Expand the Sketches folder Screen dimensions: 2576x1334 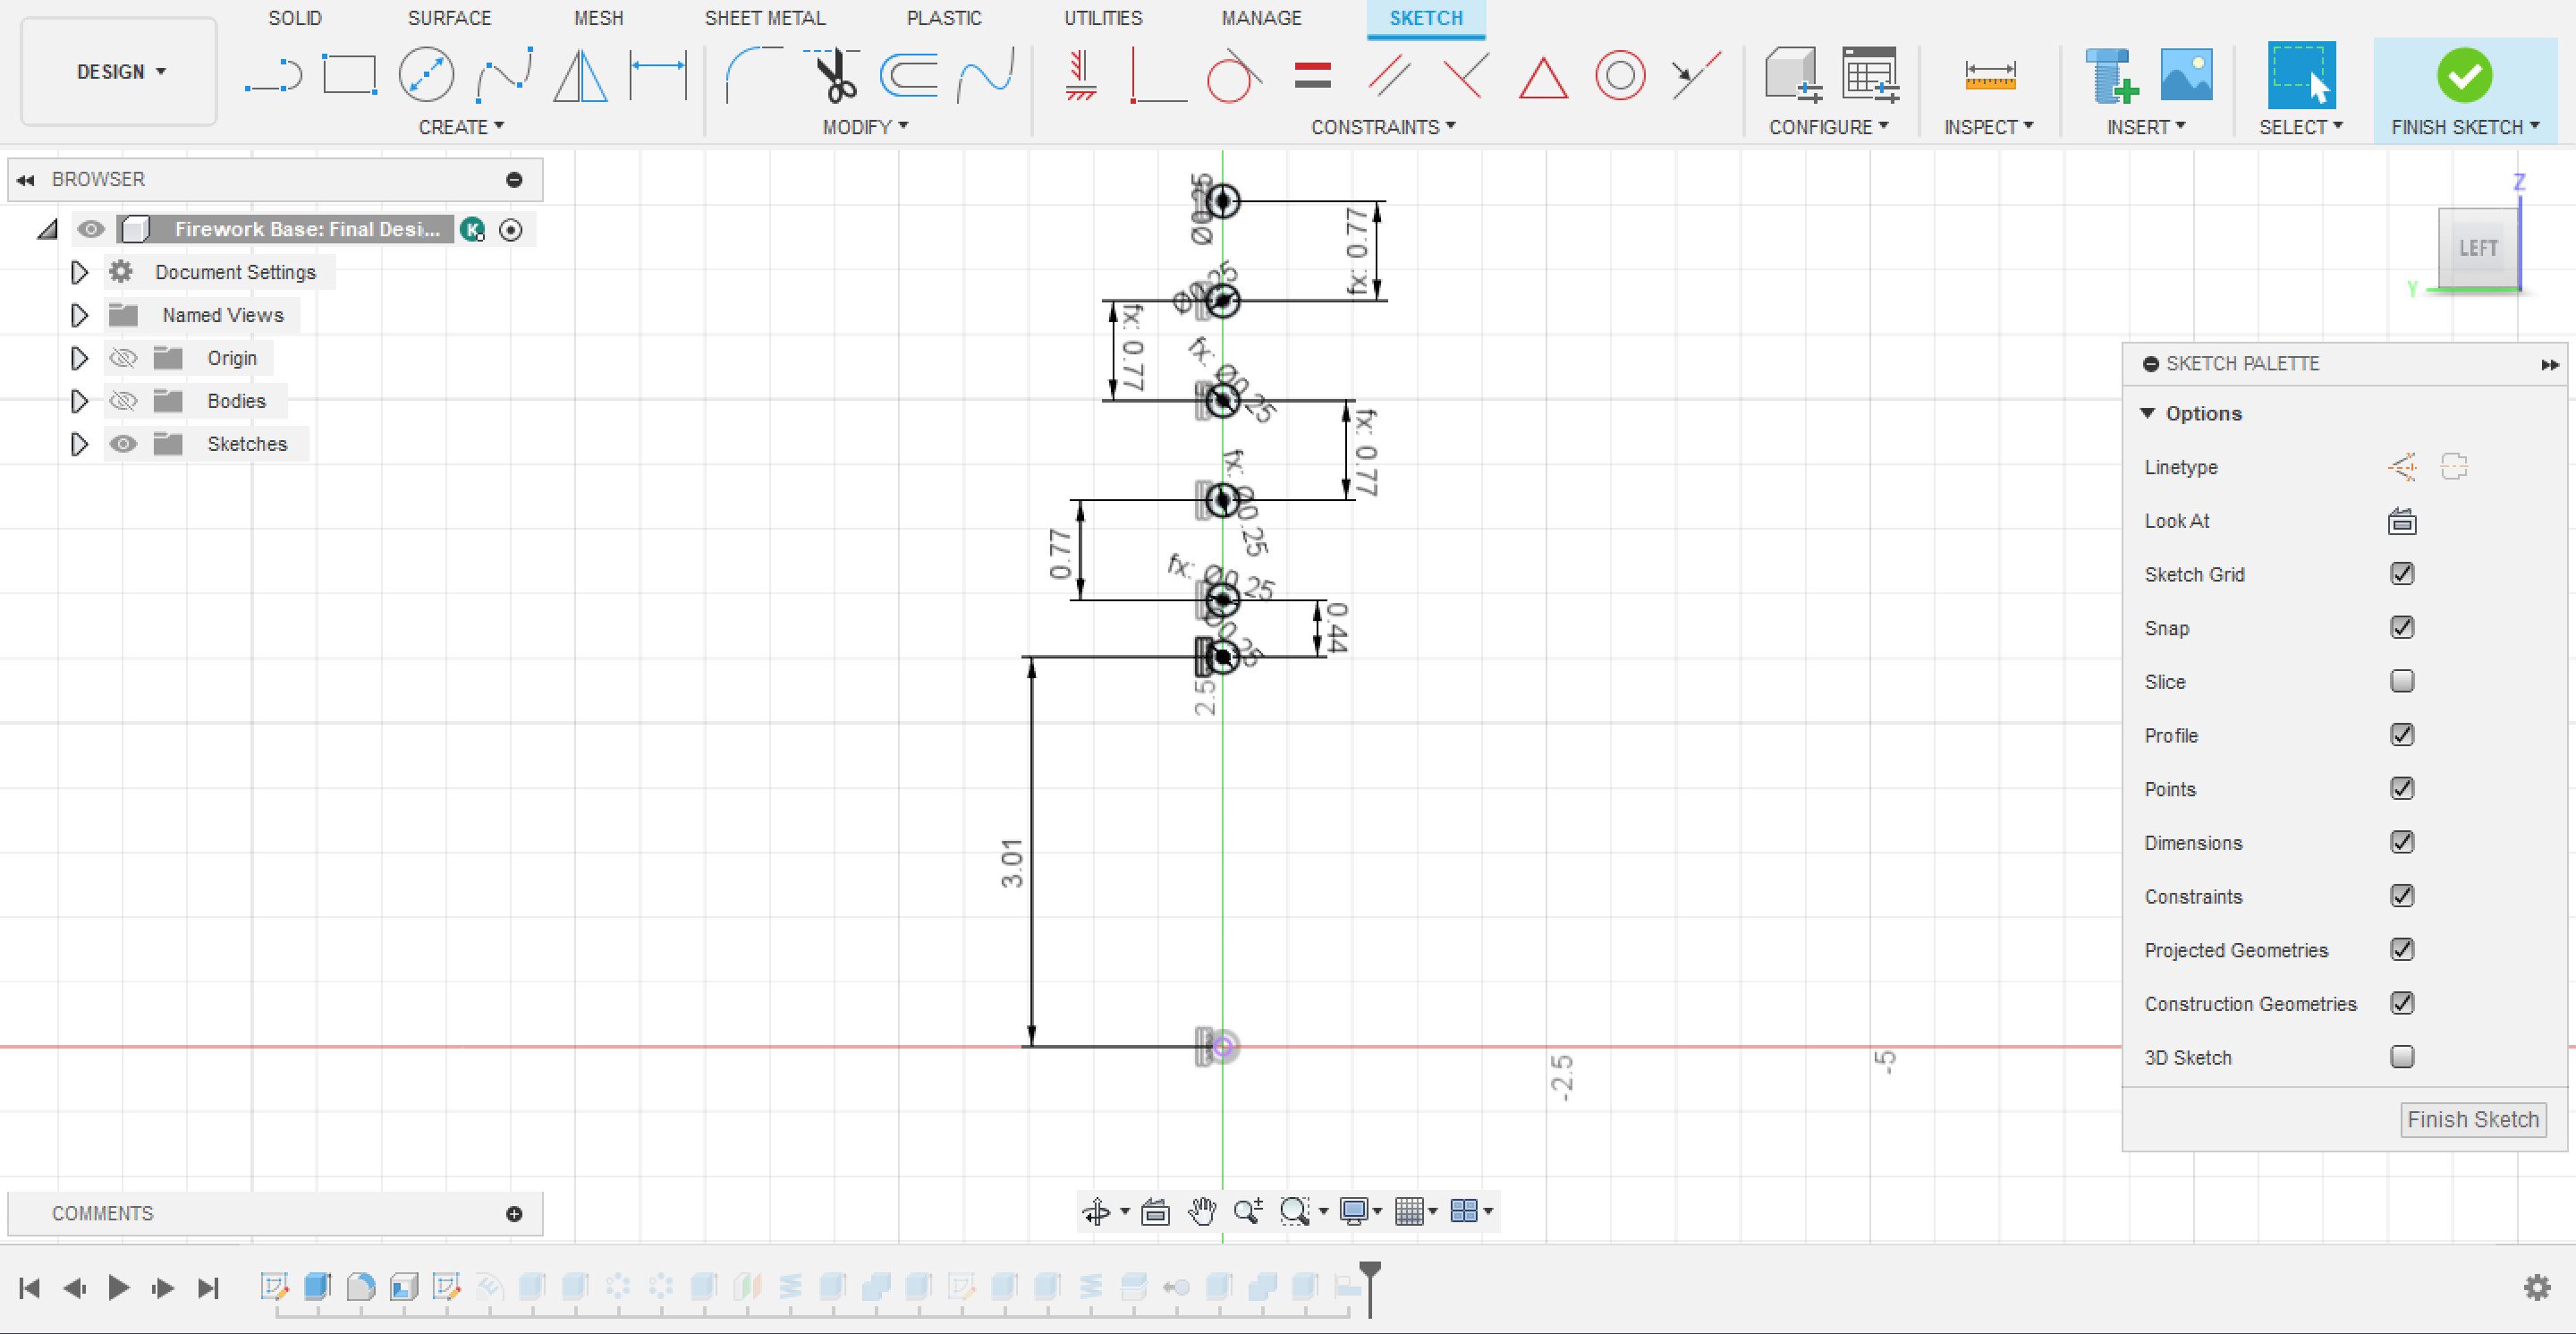pyautogui.click(x=79, y=444)
